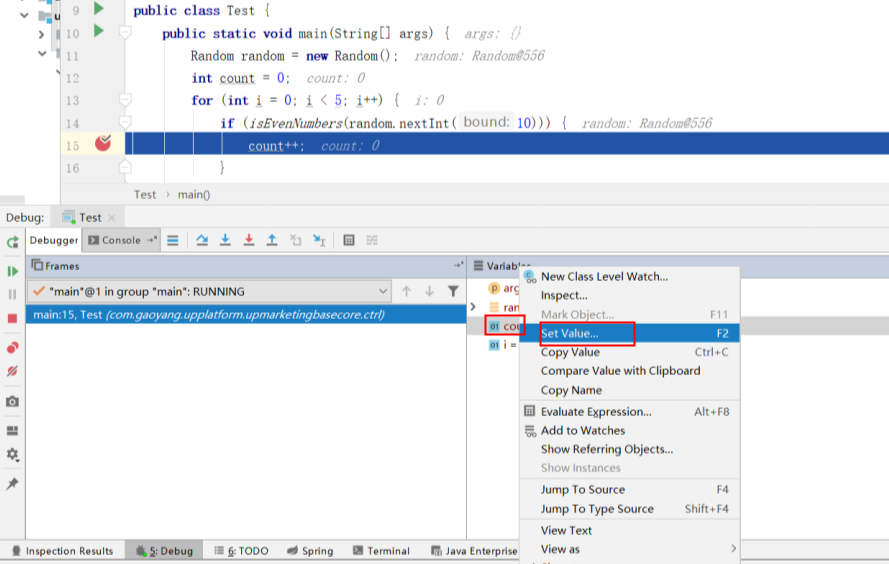
Task: Stop the debug session red square
Action: click(12, 319)
